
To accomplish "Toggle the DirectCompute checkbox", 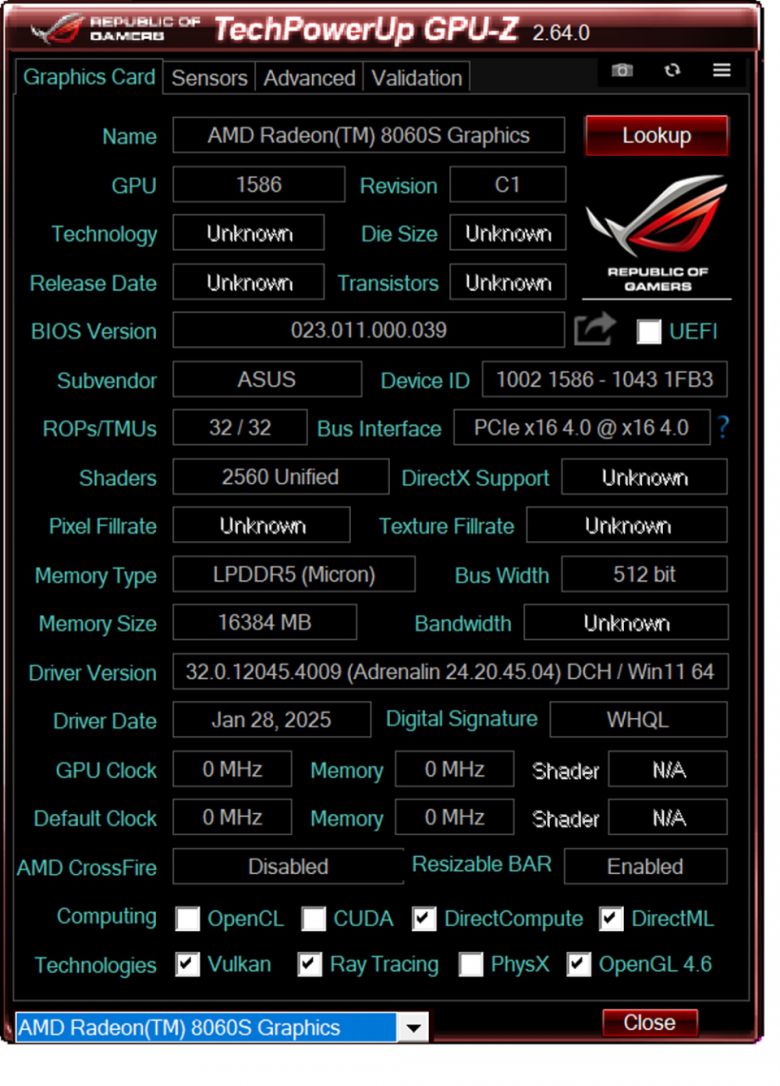I will coord(424,918).
